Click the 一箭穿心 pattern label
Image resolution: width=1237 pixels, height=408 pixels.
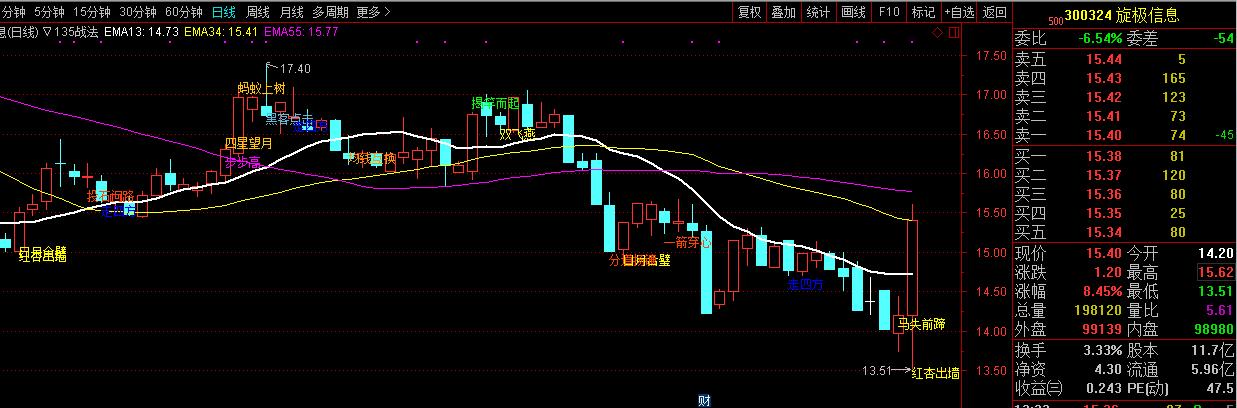687,241
